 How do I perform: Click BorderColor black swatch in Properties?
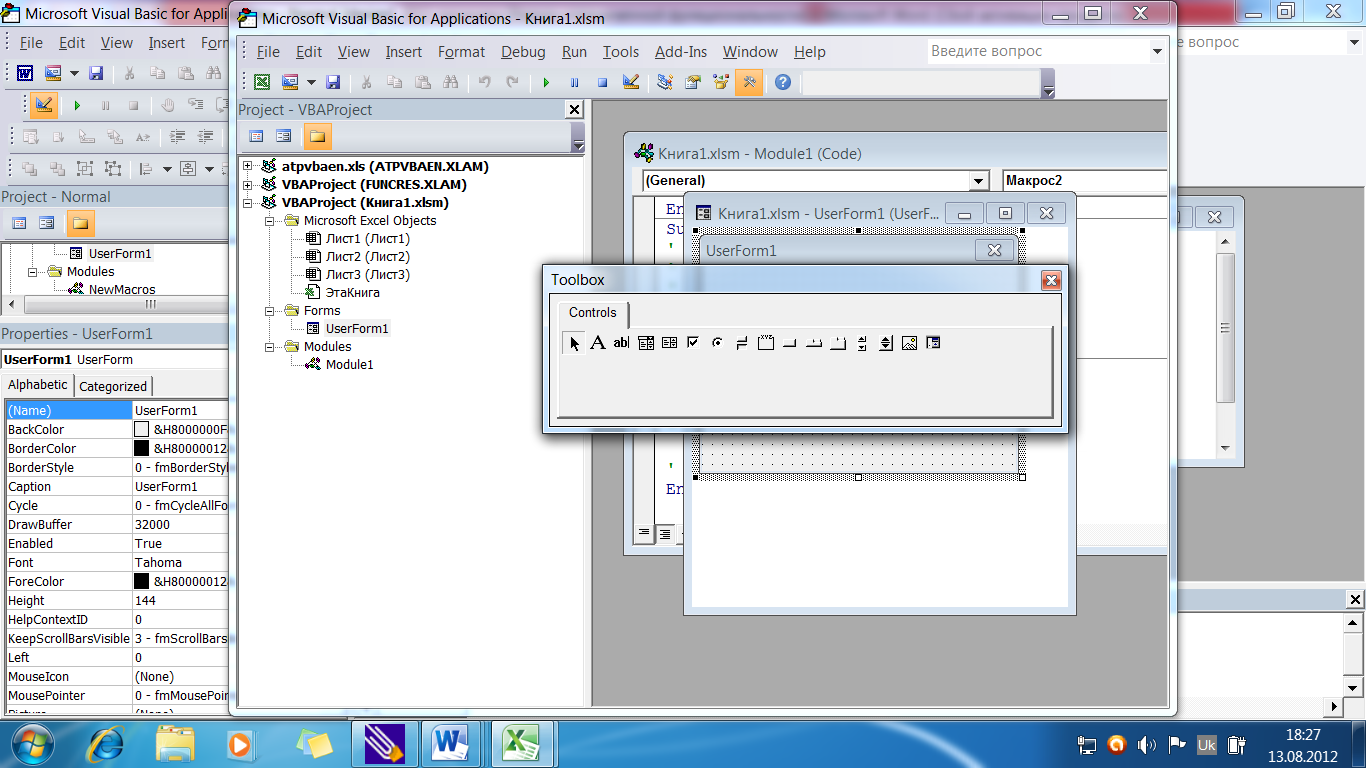point(142,448)
